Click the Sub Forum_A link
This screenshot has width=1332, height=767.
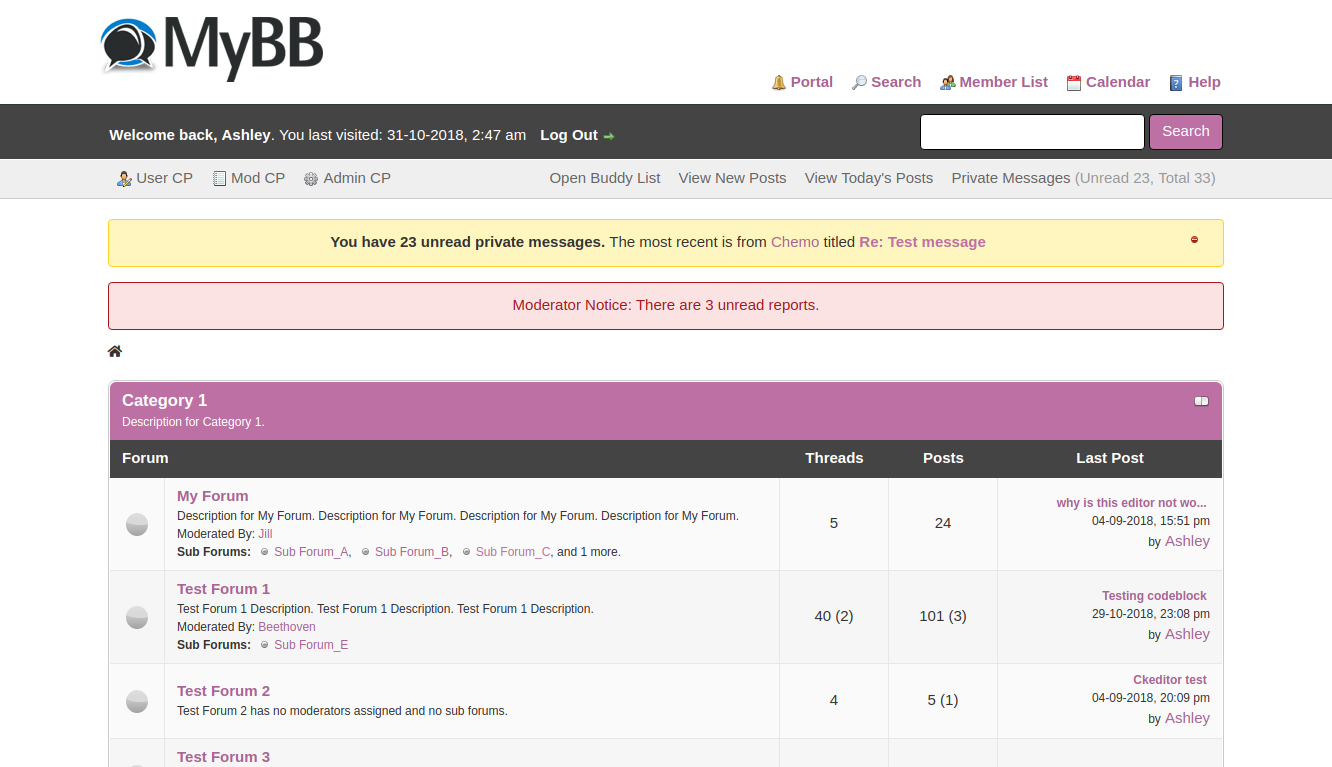pyautogui.click(x=311, y=552)
